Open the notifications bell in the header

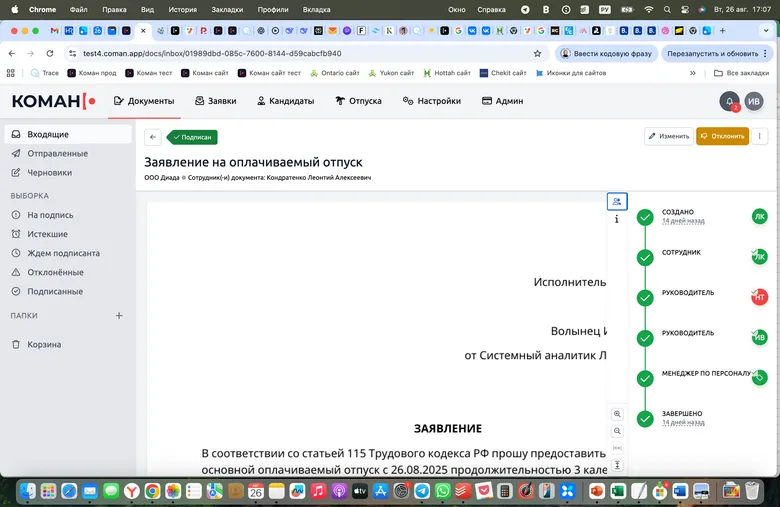(x=729, y=101)
